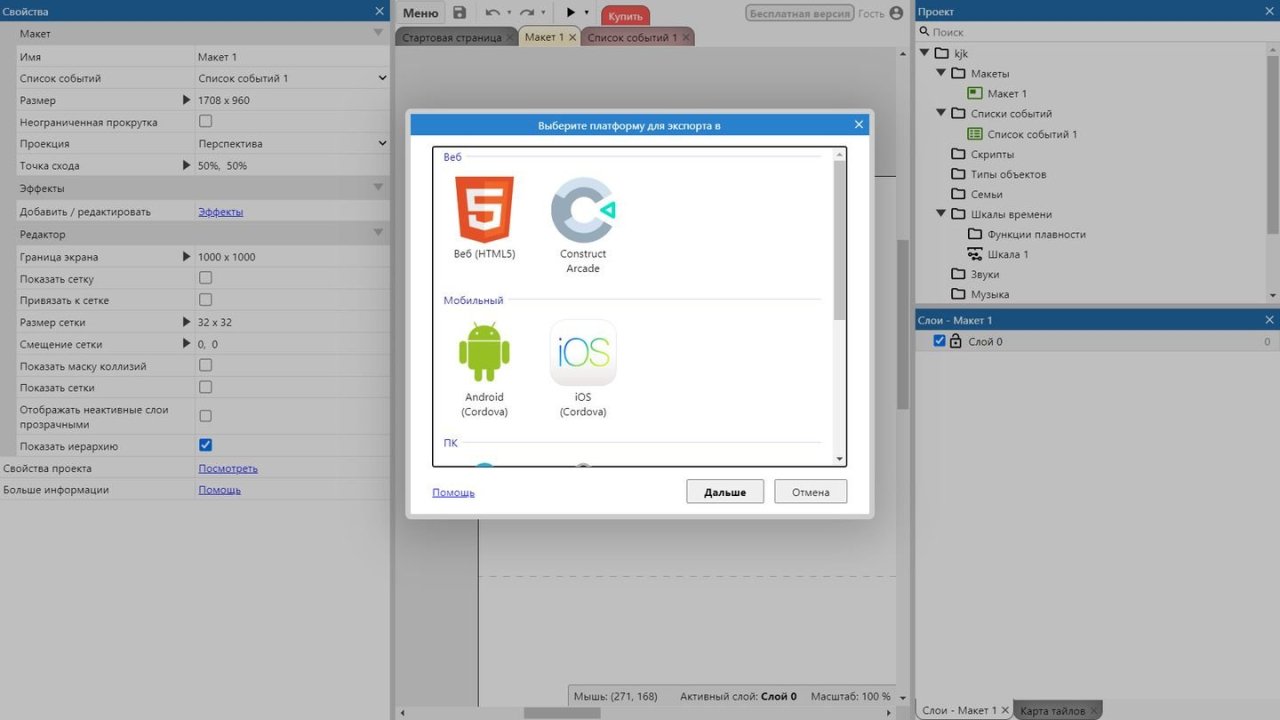Image resolution: width=1280 pixels, height=720 pixels.
Task: Click the guest account avatar icon
Action: [896, 13]
